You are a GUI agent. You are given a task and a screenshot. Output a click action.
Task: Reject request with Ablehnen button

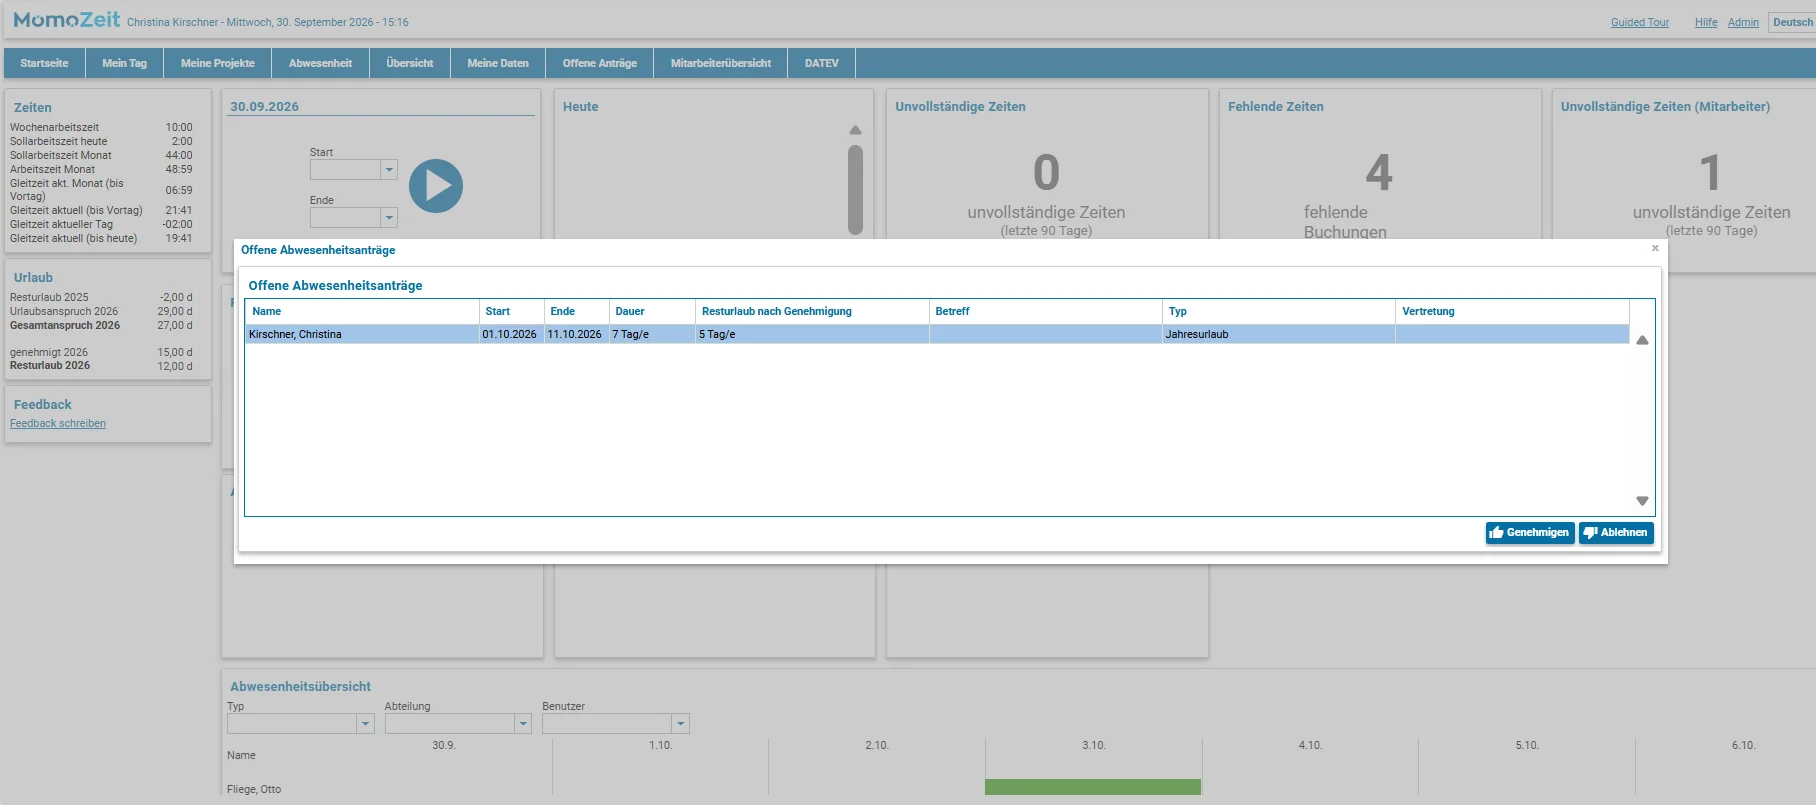tap(1616, 533)
